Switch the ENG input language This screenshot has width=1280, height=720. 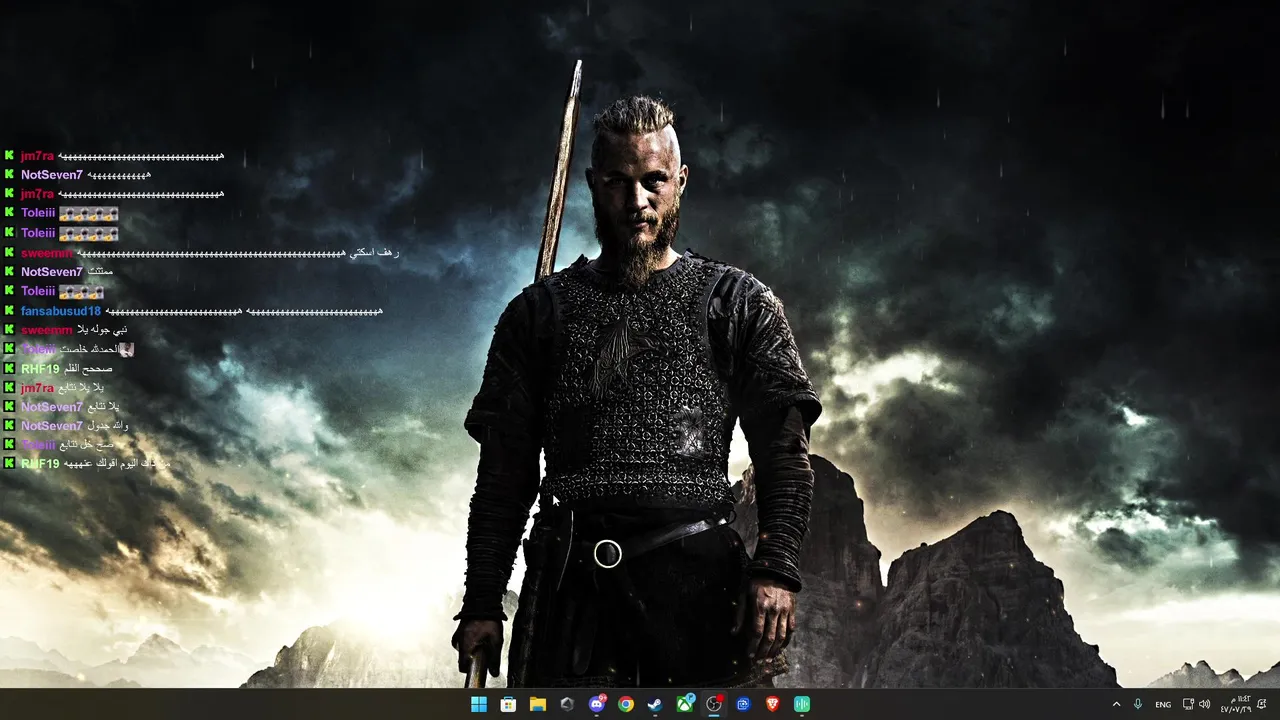(x=1163, y=705)
